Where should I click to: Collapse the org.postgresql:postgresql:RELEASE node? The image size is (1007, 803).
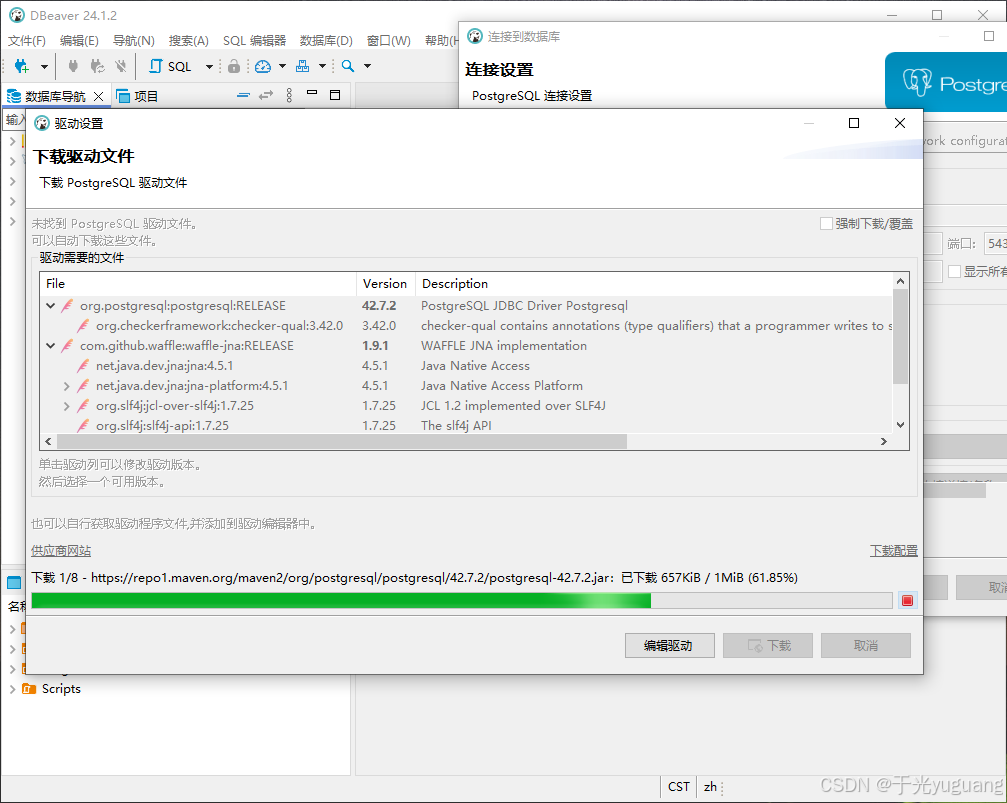pos(51,306)
